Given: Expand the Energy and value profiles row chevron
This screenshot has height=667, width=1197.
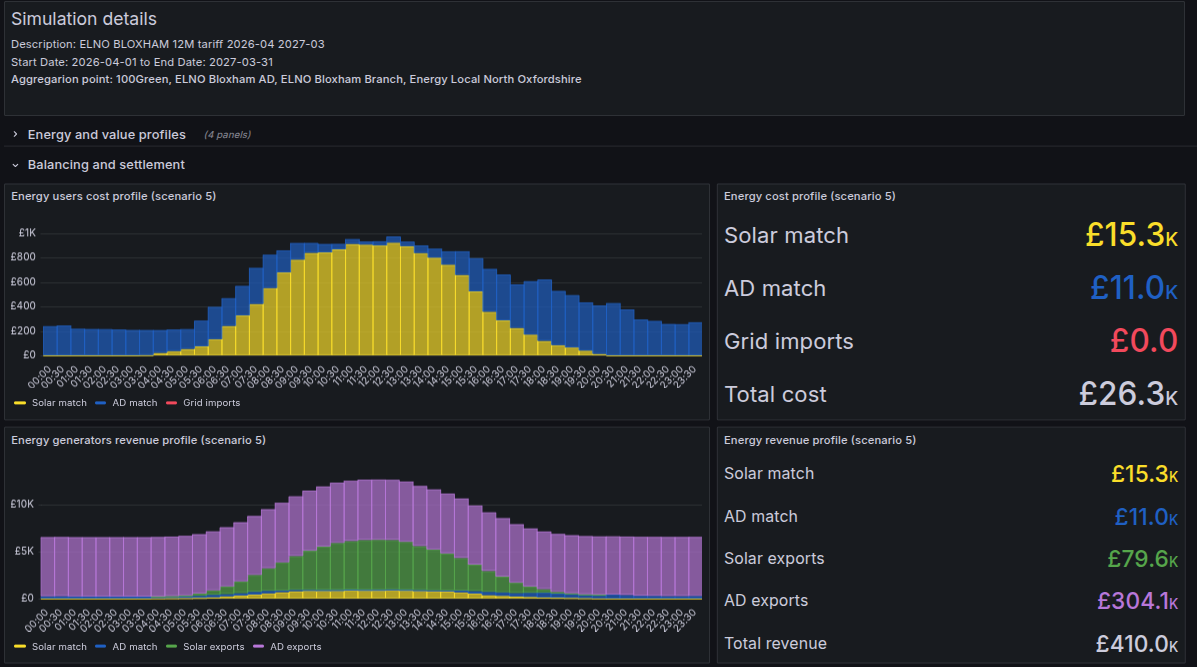Looking at the screenshot, I should click(x=15, y=135).
